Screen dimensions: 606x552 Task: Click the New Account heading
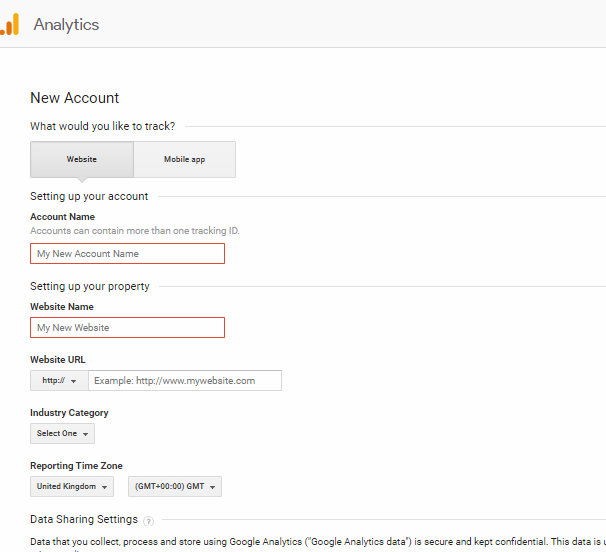click(75, 98)
